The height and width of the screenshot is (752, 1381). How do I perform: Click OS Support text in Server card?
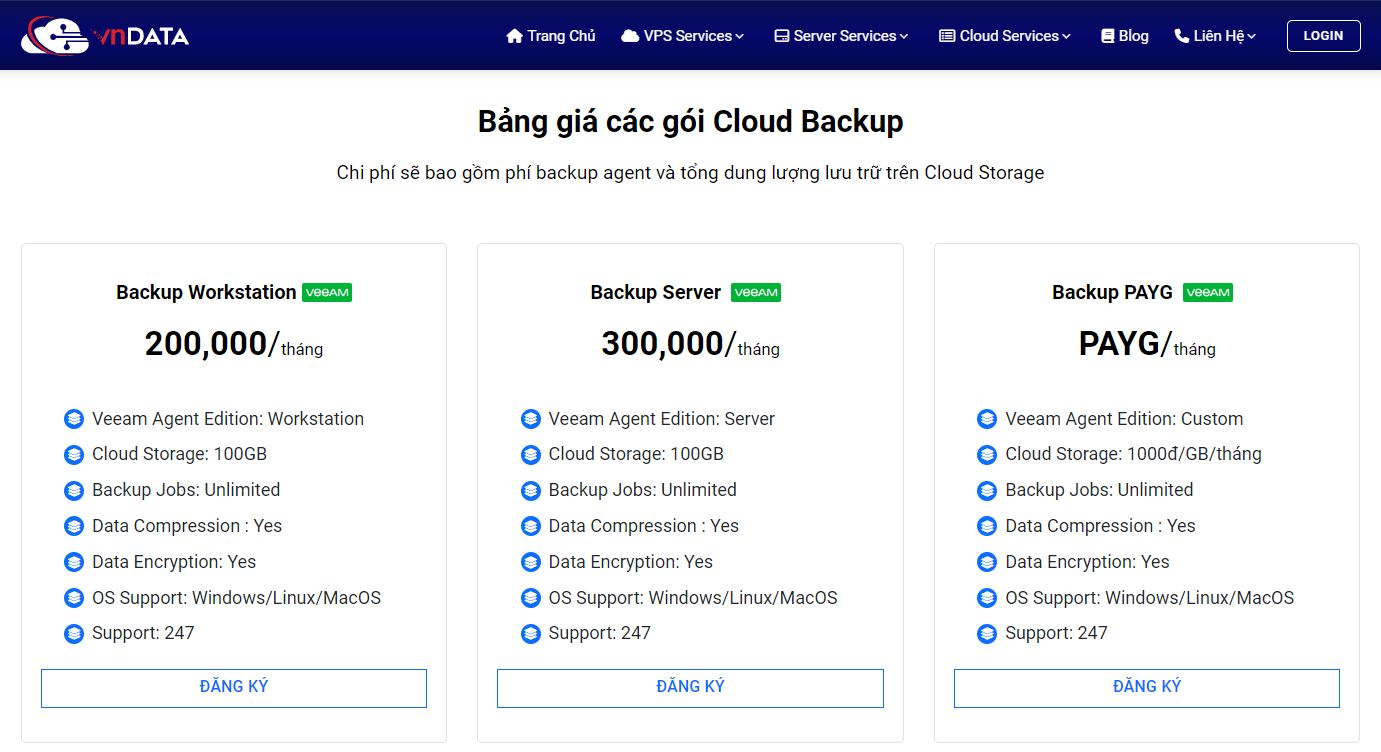tap(693, 598)
